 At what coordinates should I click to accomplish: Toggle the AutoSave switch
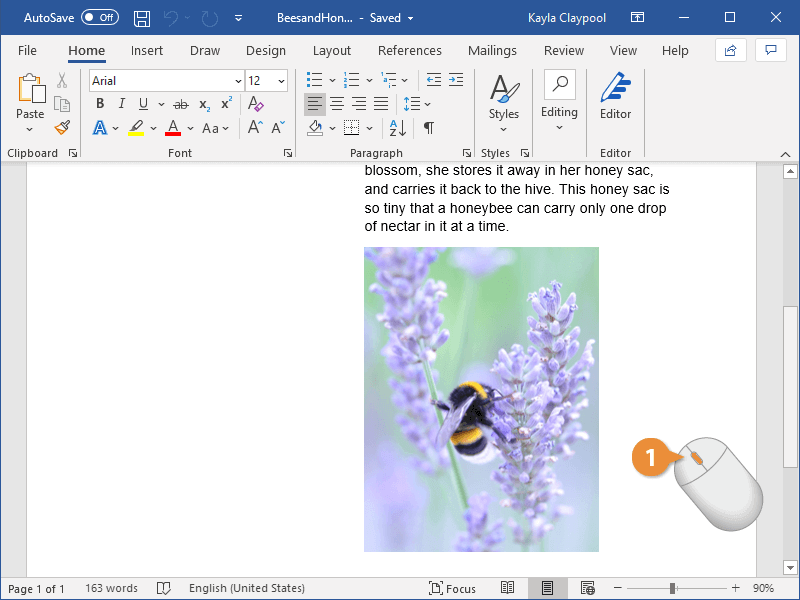tap(99, 18)
